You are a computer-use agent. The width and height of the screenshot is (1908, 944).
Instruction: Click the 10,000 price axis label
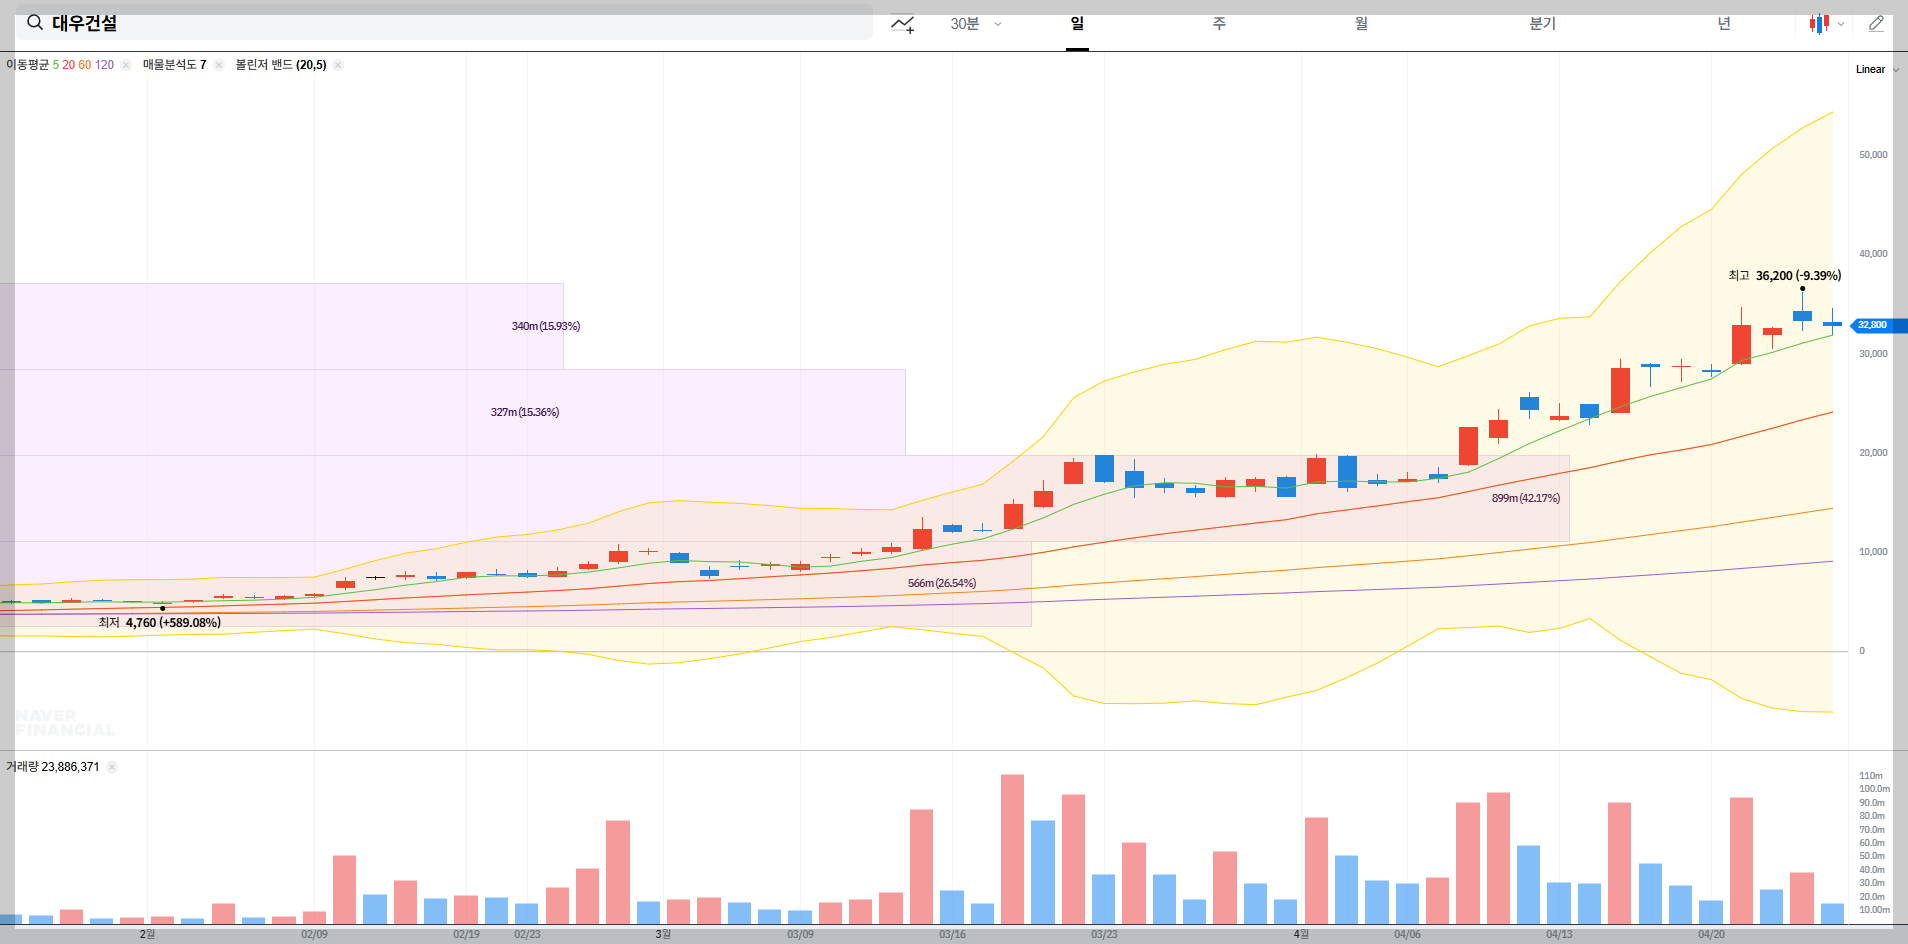coord(1873,552)
